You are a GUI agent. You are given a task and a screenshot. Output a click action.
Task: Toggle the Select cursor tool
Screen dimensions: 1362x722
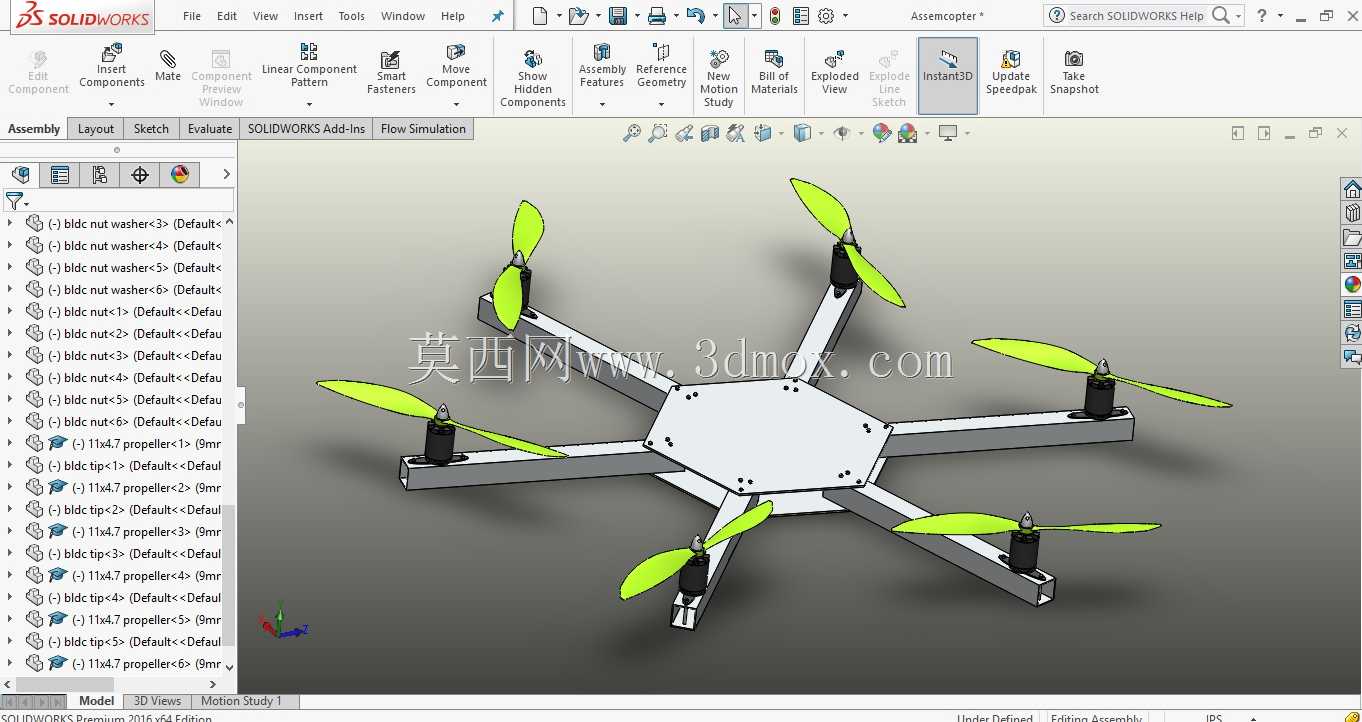pos(735,16)
